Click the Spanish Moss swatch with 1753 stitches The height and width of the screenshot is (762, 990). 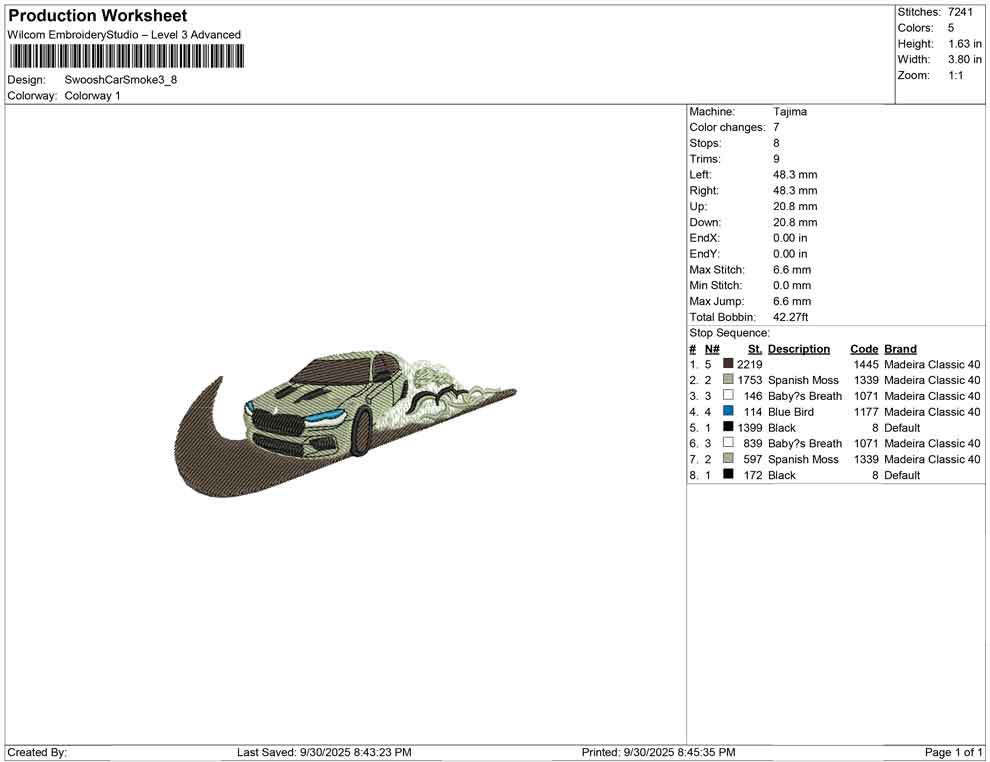(x=728, y=380)
